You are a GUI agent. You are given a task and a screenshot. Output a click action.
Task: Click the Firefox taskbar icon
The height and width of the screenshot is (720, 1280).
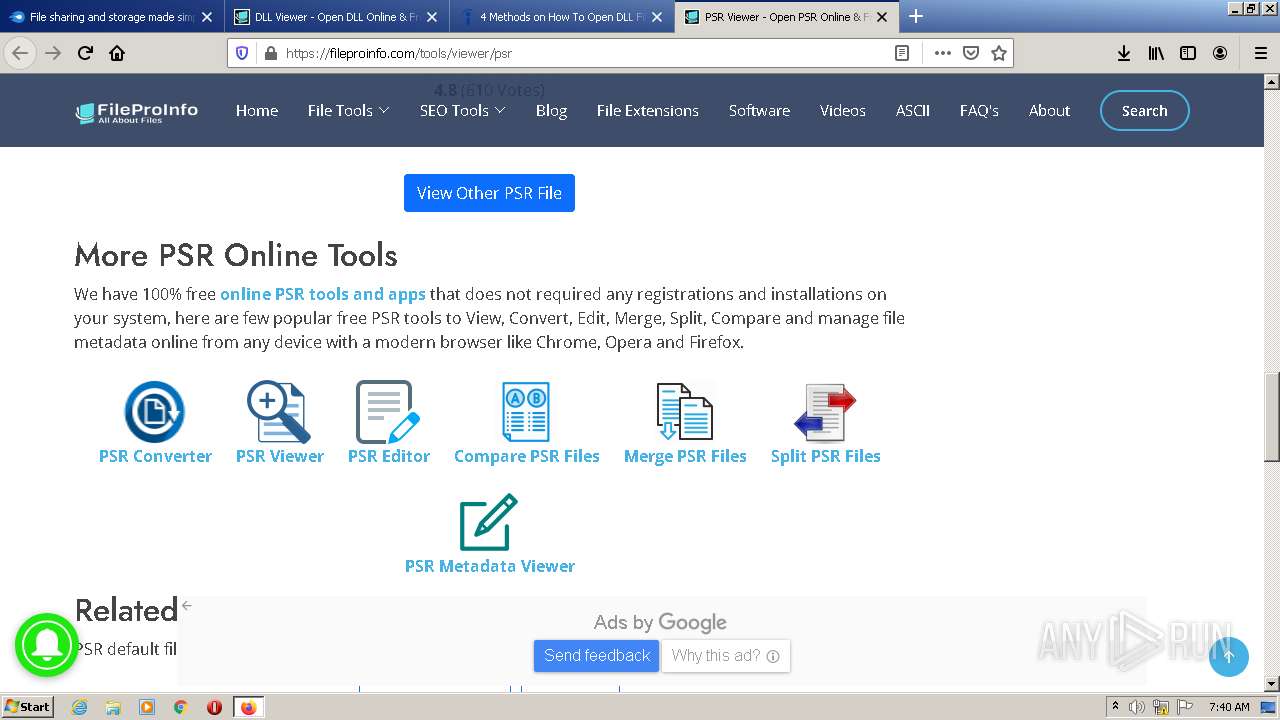click(x=248, y=707)
